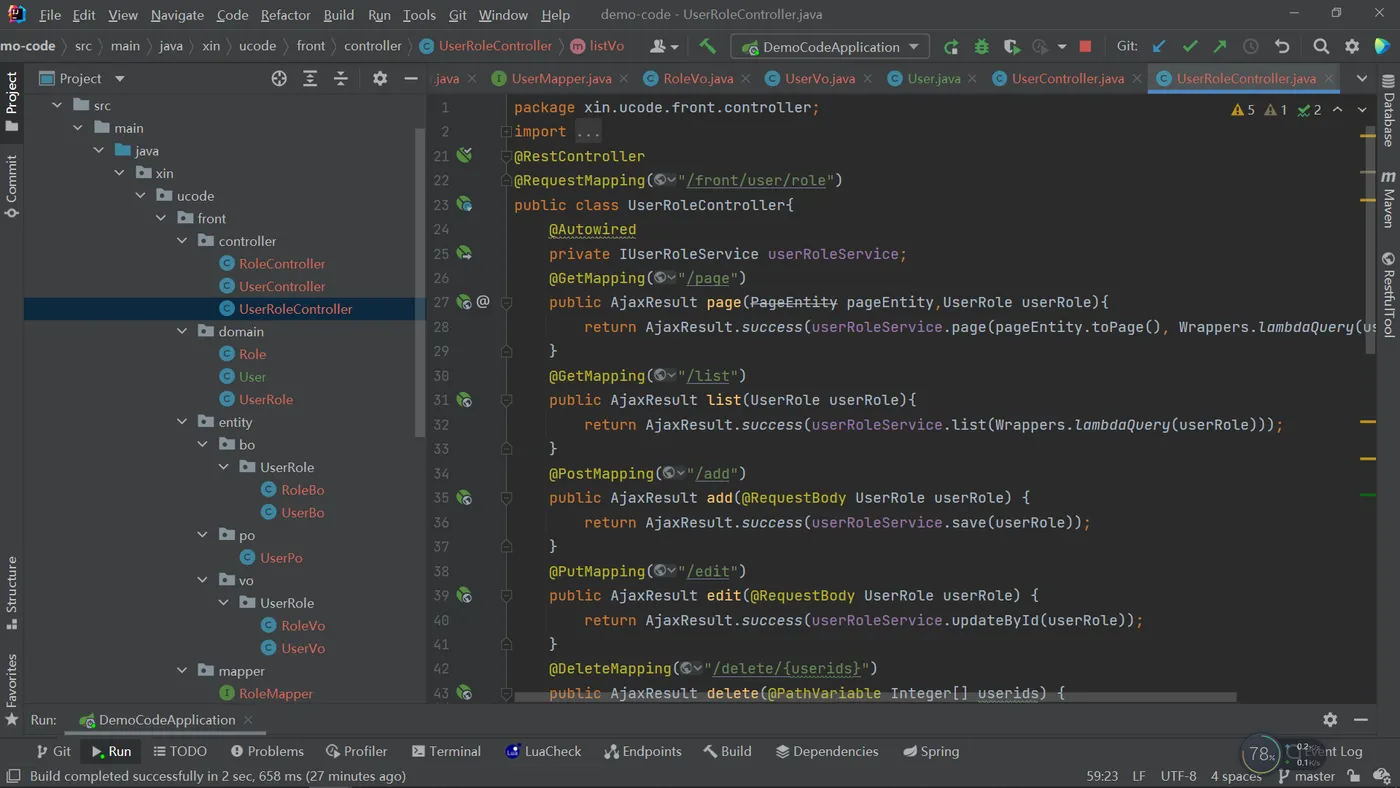
Task: Click the Rollback undo arrow icon
Action: (x=1282, y=46)
